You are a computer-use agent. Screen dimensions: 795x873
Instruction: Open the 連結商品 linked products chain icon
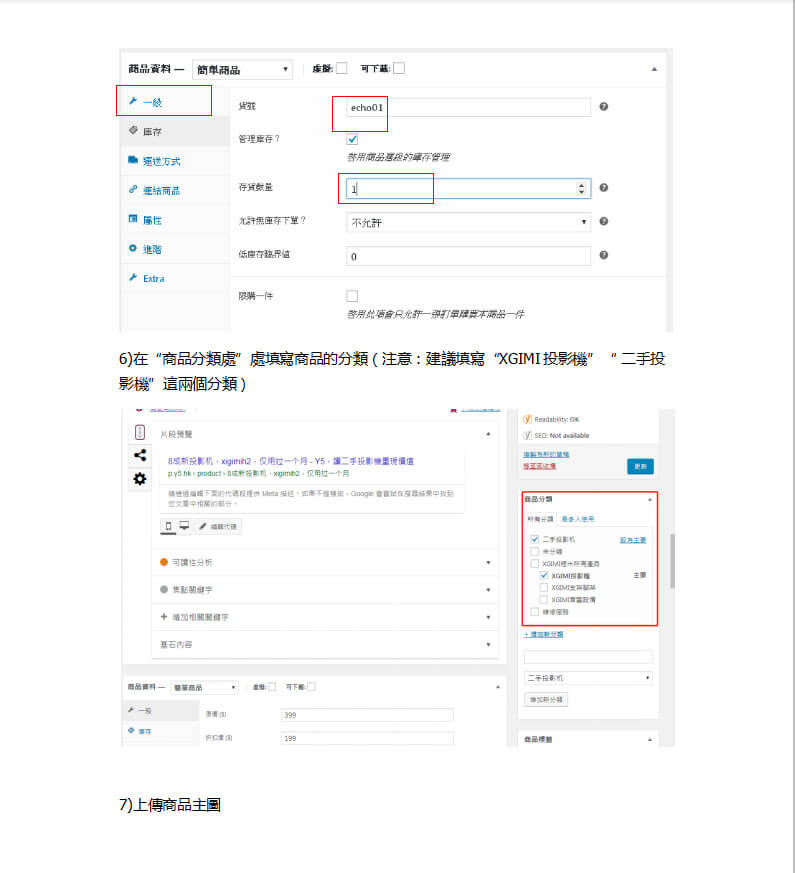pos(132,189)
